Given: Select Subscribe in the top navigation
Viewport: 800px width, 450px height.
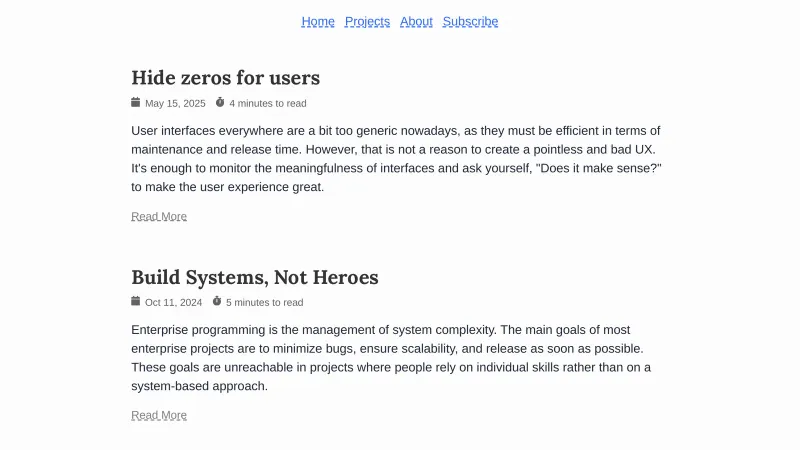Looking at the screenshot, I should tap(470, 22).
